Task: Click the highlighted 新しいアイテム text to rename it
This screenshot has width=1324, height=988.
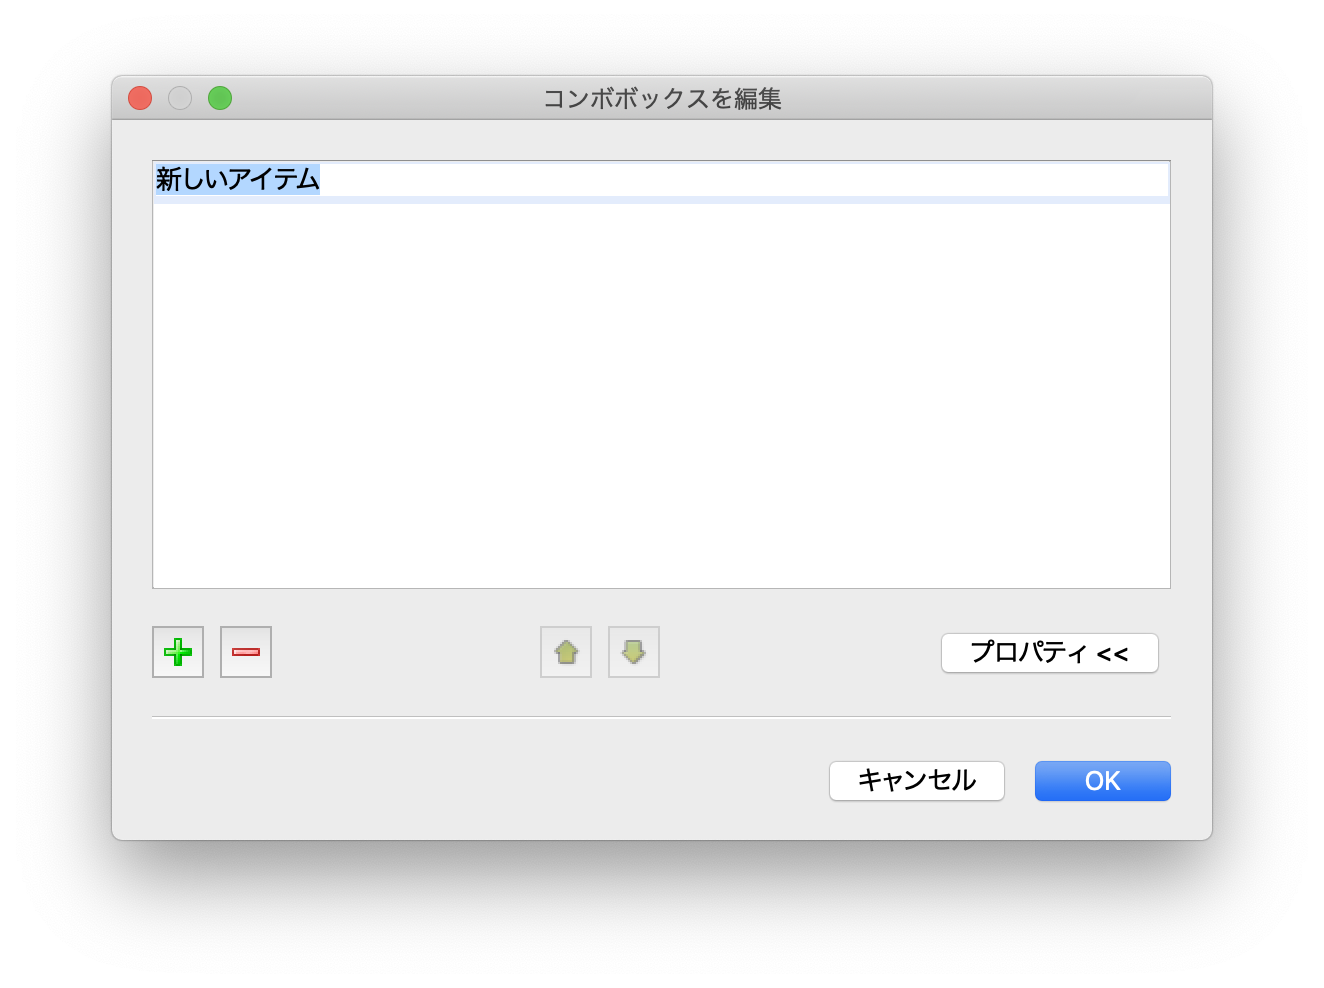Action: (x=237, y=180)
